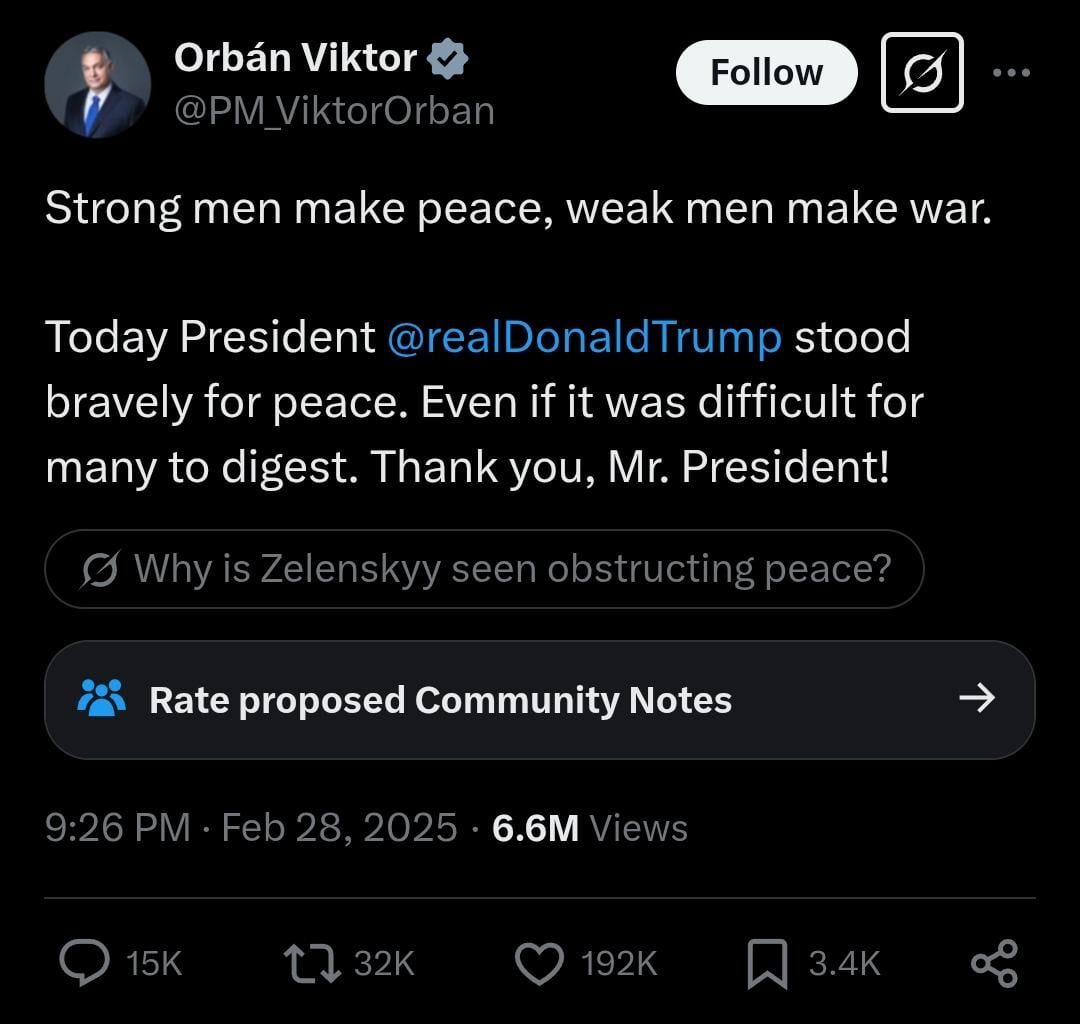
Task: Follow Orbán Viktor
Action: (767, 72)
